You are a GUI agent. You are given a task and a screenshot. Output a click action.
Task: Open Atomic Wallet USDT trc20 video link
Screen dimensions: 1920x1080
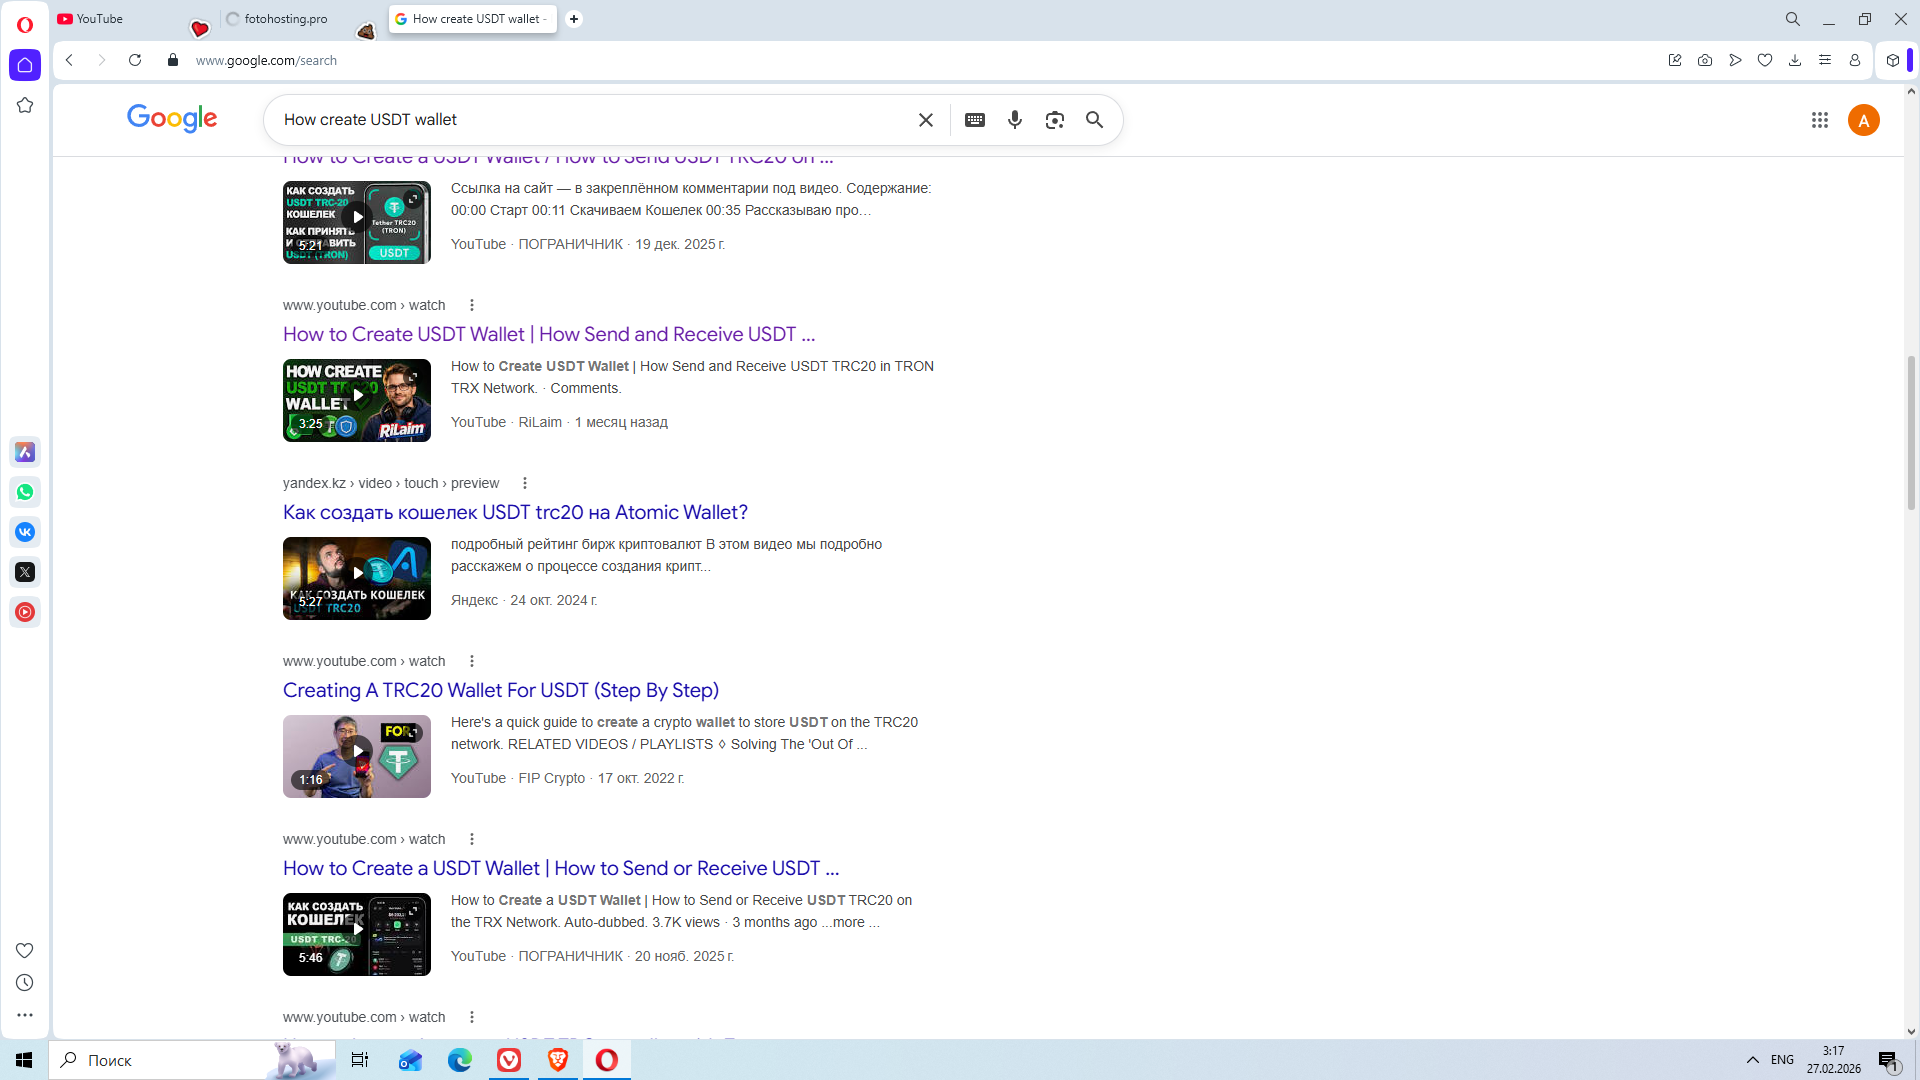[x=515, y=512]
